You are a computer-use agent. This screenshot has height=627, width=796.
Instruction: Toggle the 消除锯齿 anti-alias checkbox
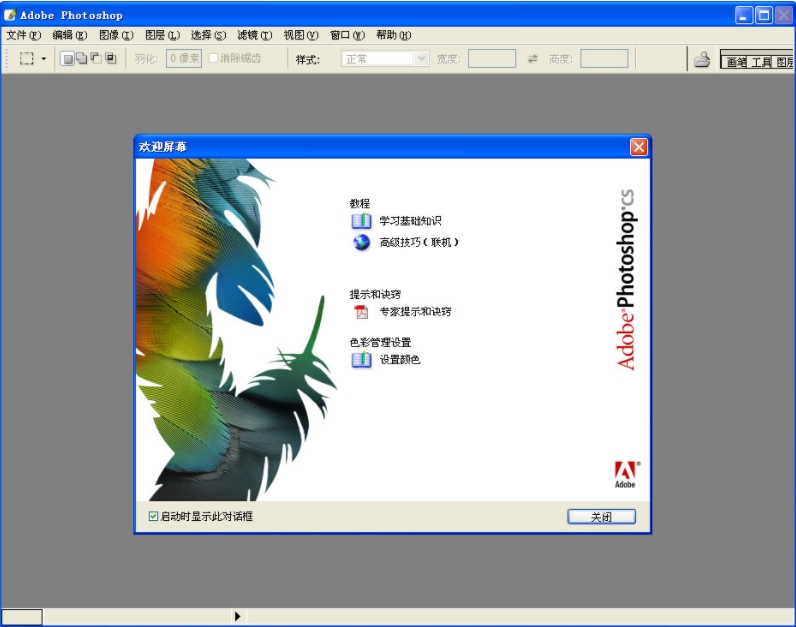[213, 59]
